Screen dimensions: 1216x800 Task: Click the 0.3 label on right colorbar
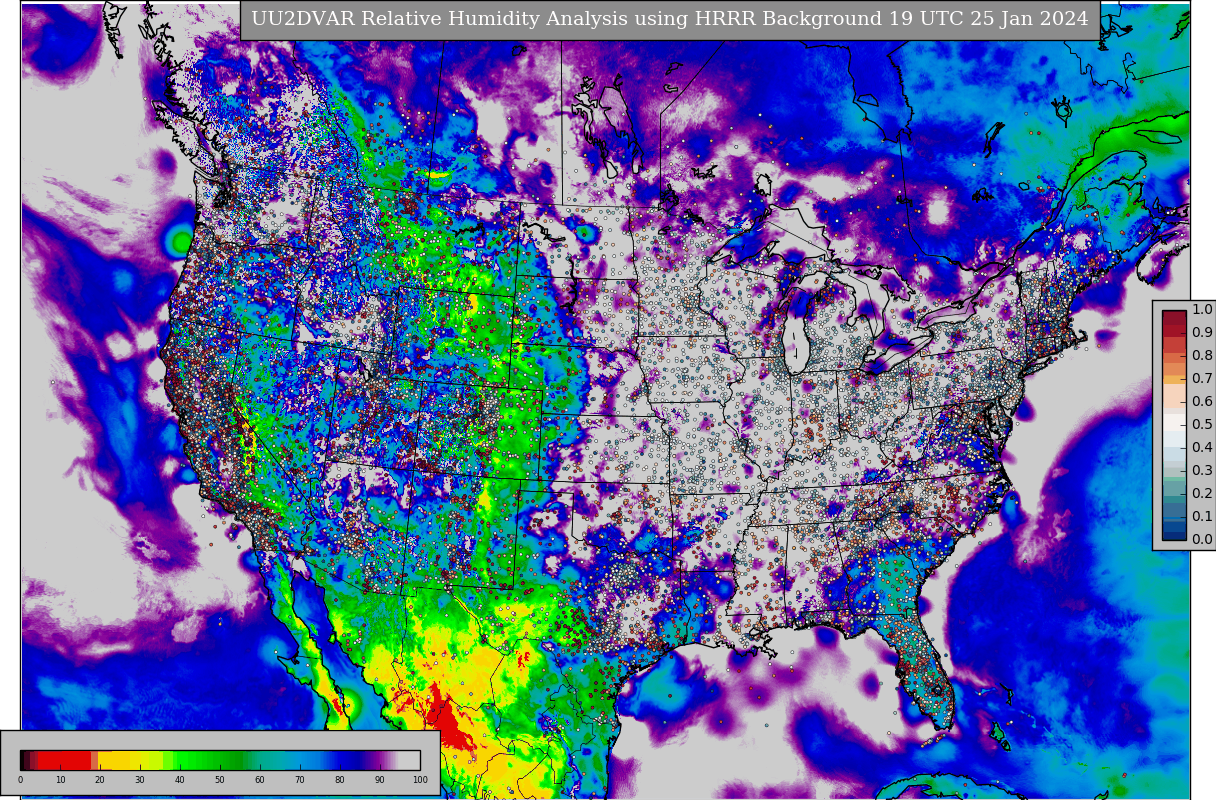click(1202, 470)
